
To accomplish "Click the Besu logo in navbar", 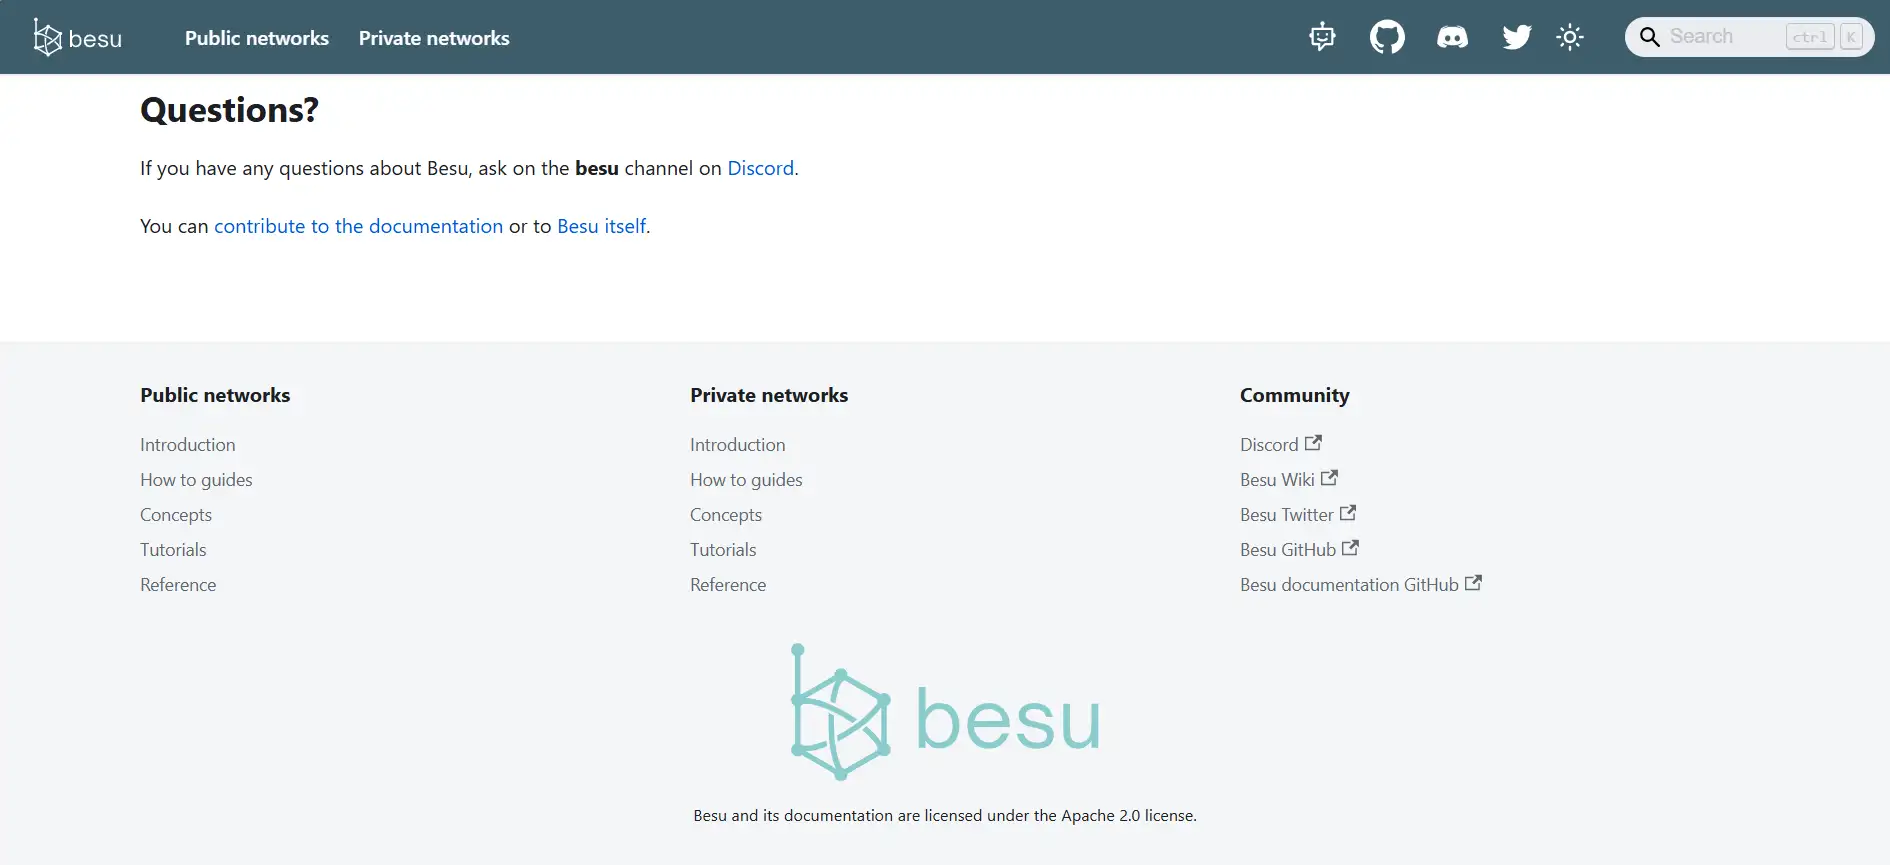I will pyautogui.click(x=77, y=38).
